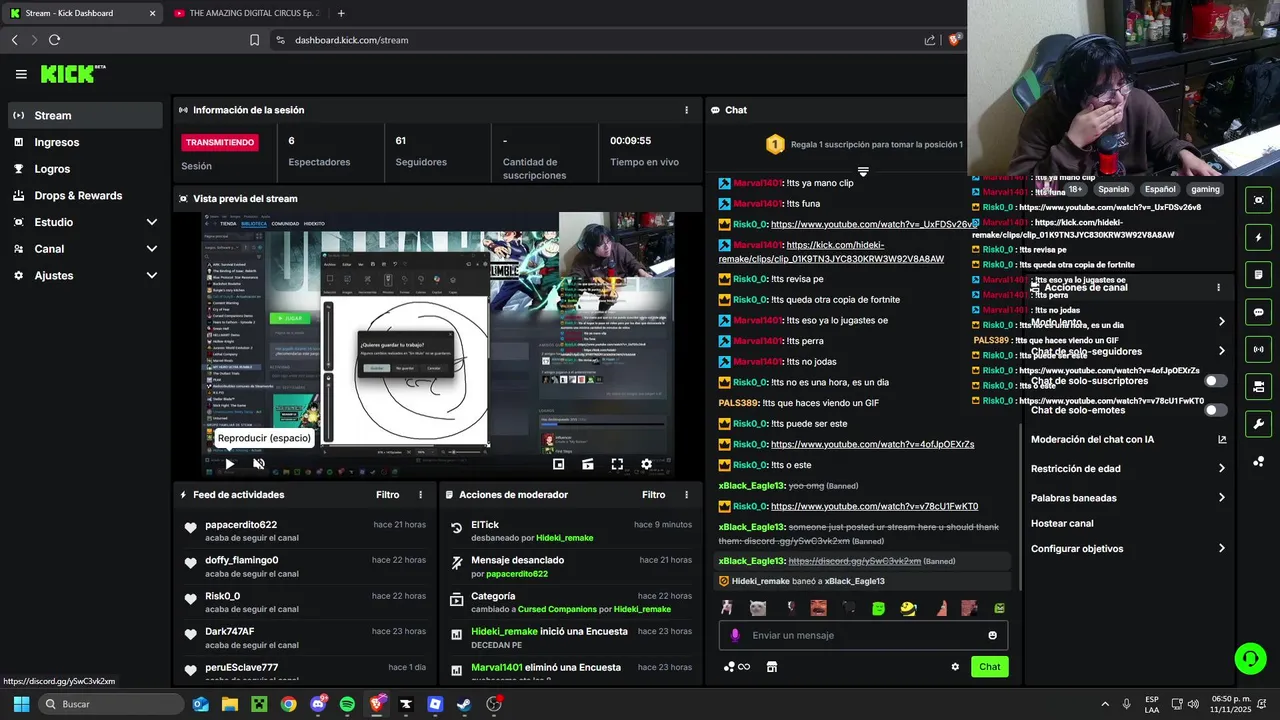Unmute the stream preview audio
Screen dimensions: 1280x720
point(259,464)
